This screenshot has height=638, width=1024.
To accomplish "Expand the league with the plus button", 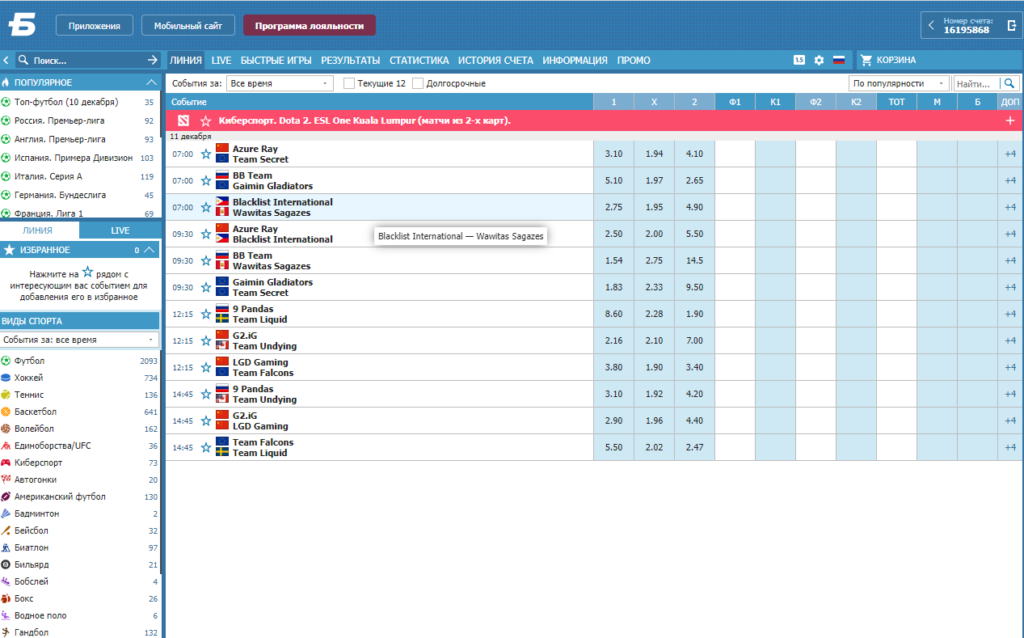I will click(x=1010, y=121).
